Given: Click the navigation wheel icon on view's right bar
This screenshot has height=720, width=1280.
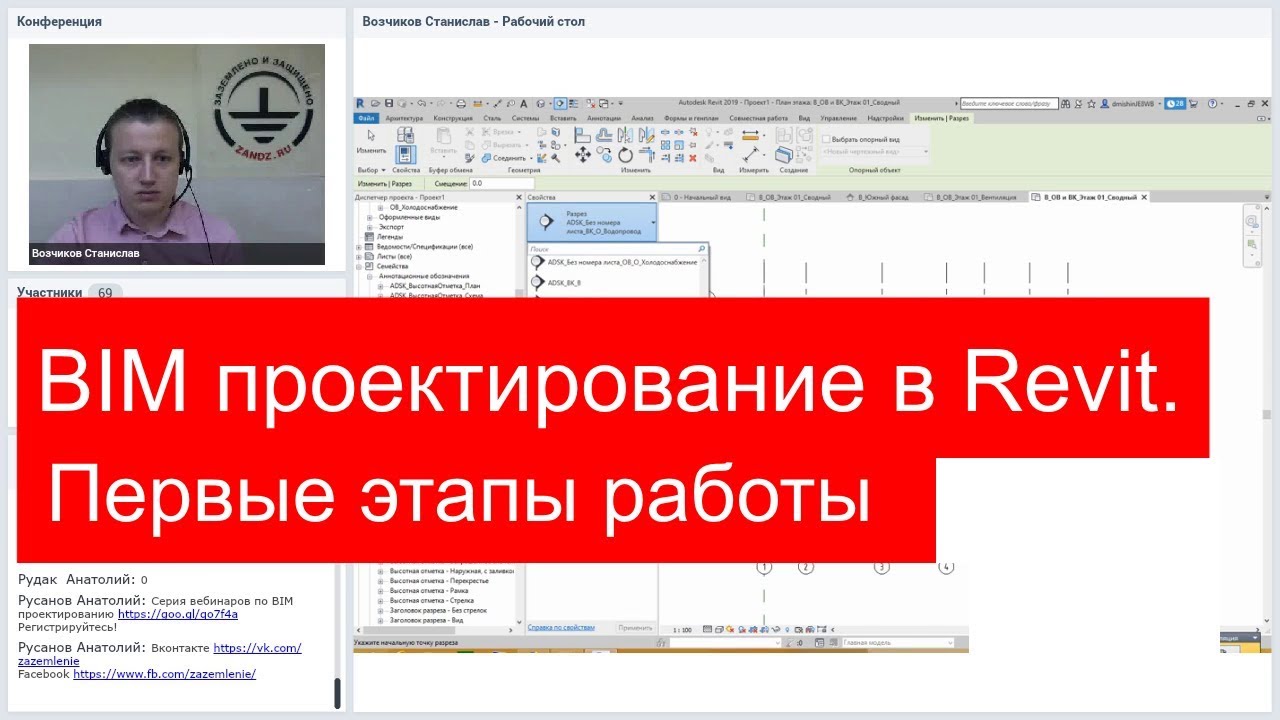Looking at the screenshot, I should click(1253, 221).
